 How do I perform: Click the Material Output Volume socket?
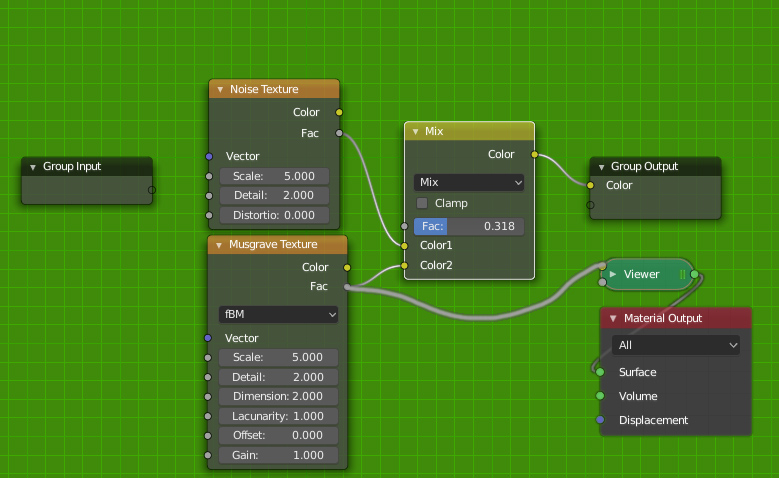600,396
